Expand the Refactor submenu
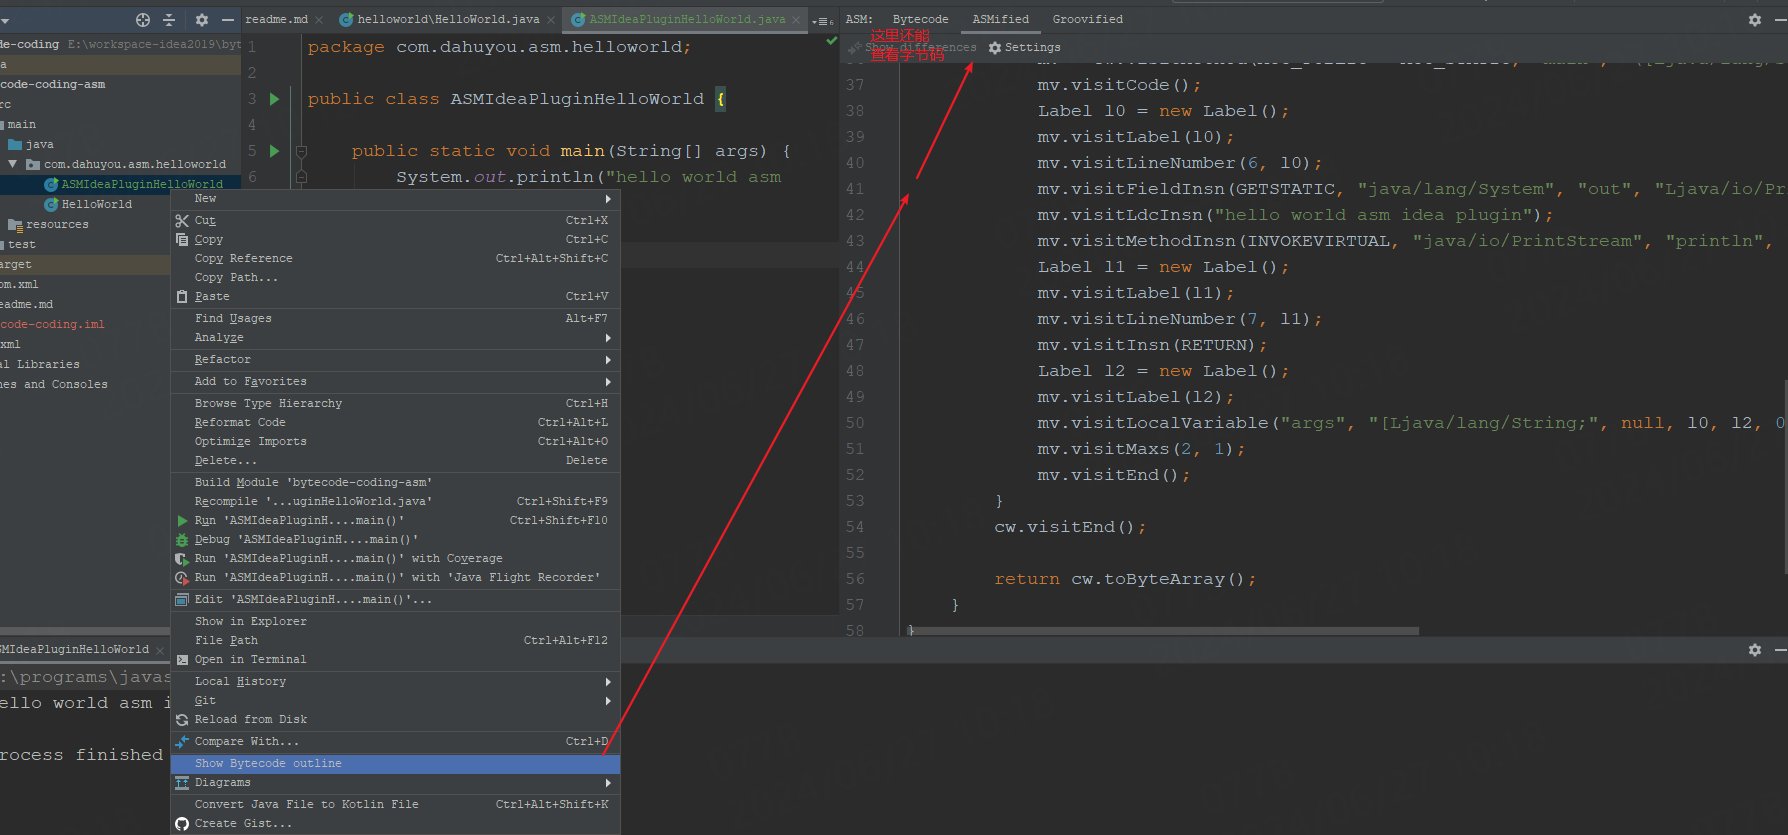 [x=395, y=359]
